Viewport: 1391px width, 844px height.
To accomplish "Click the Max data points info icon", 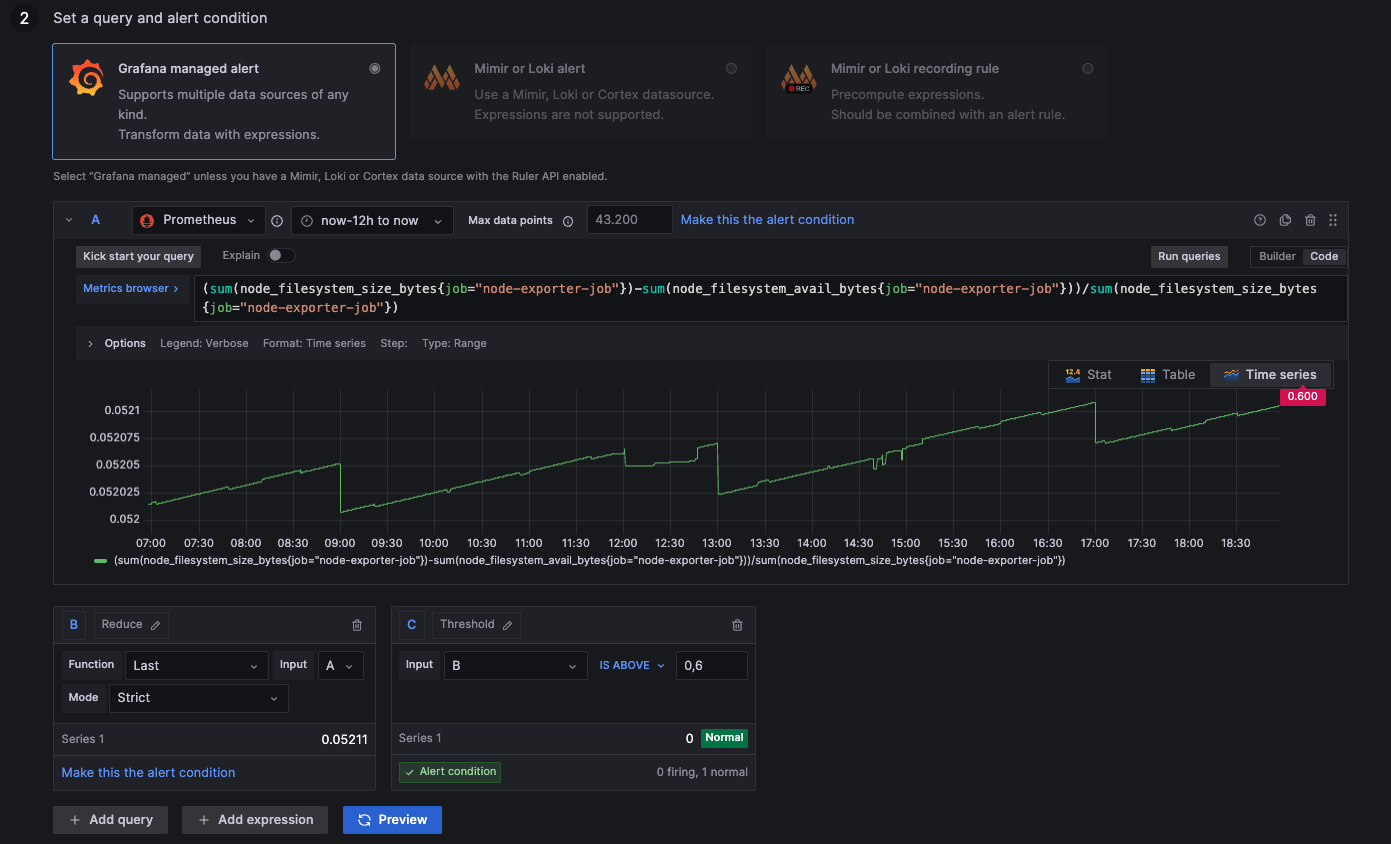I will click(x=568, y=221).
